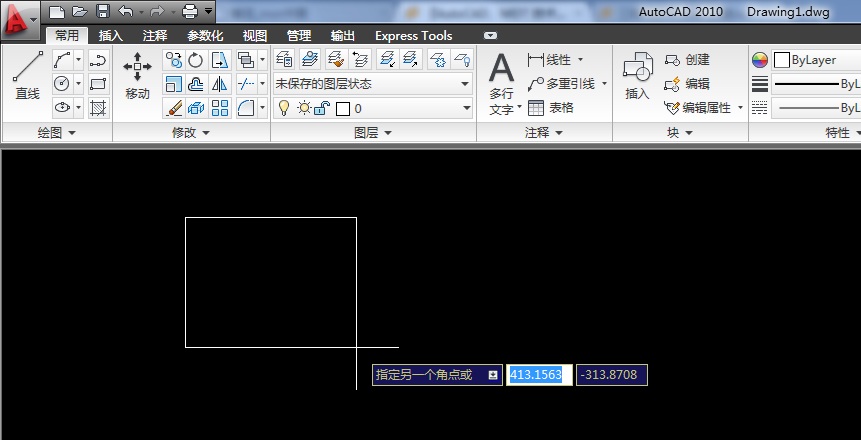Viewport: 861px width, 440px height.
Task: Click the Layer Freeze icon
Action: click(438, 59)
